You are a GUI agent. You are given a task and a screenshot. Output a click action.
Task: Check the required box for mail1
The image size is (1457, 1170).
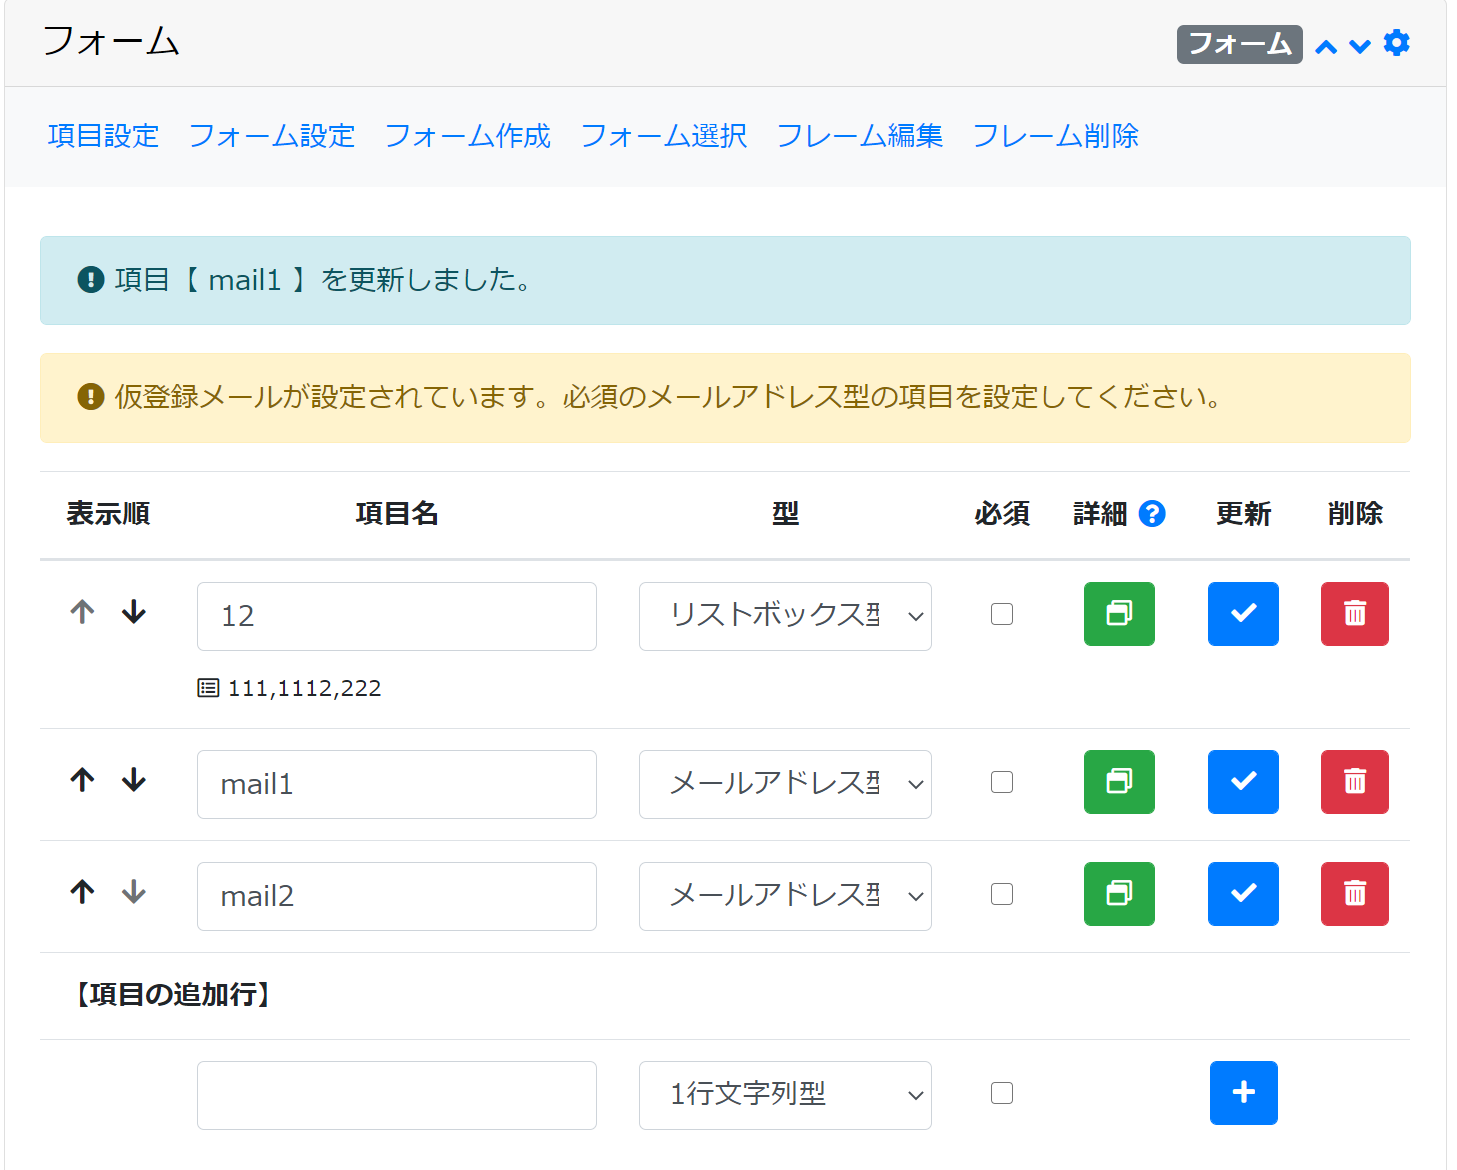tap(1001, 782)
